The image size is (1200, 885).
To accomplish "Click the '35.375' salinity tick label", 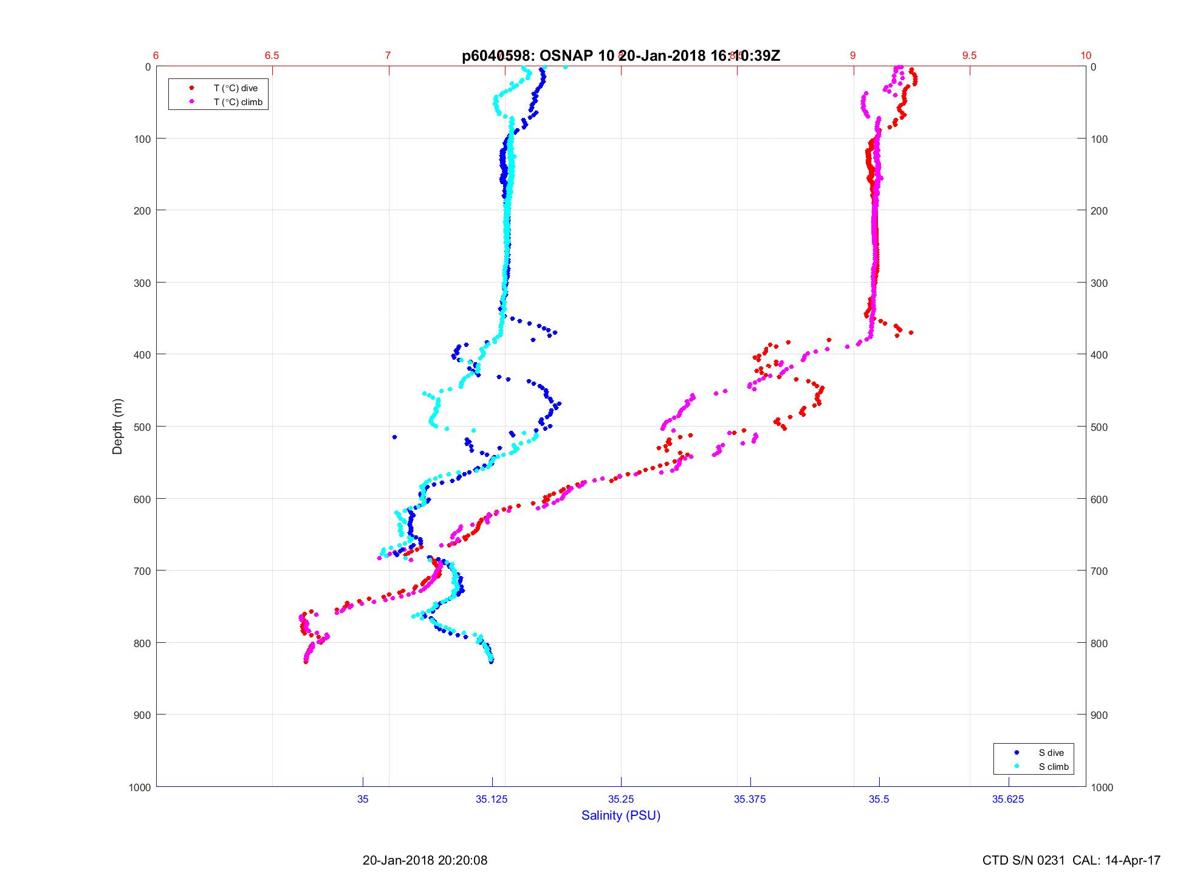I will click(750, 799).
